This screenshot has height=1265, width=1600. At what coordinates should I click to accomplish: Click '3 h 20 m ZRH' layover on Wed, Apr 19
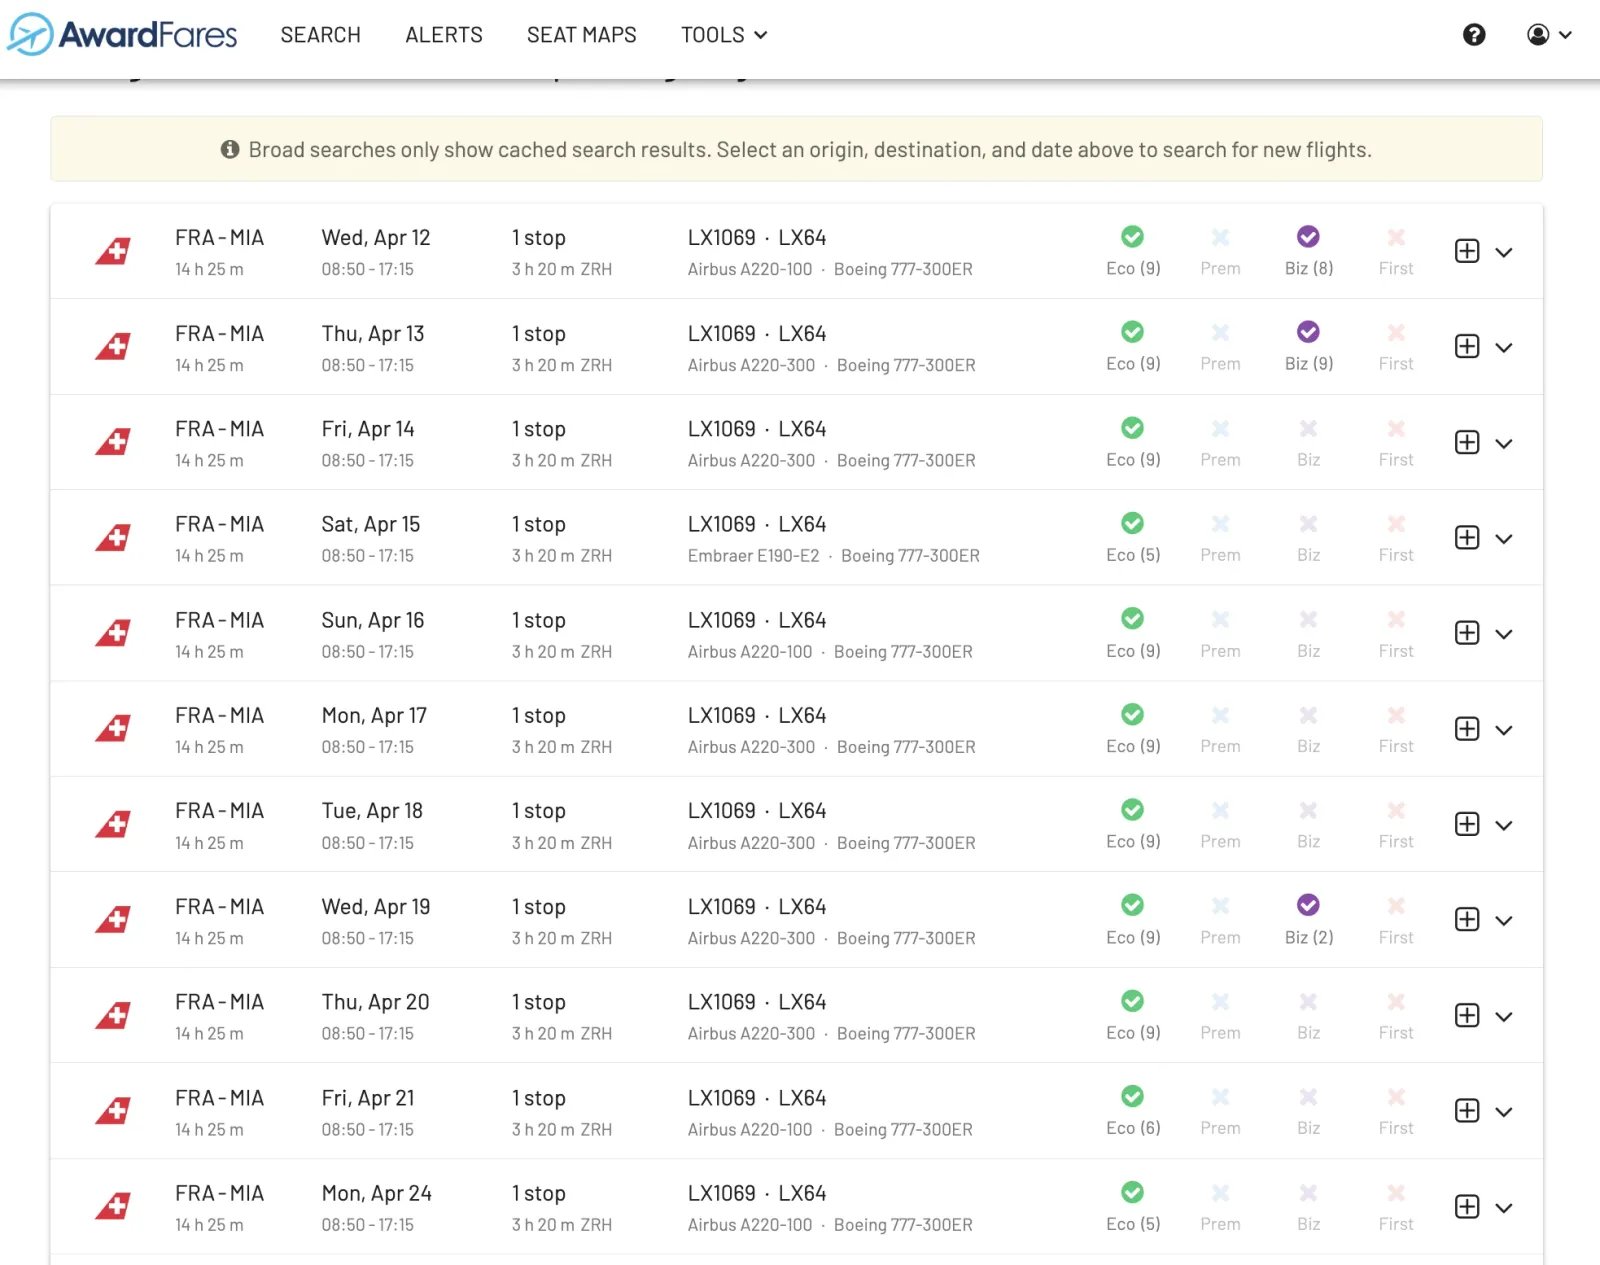click(562, 938)
